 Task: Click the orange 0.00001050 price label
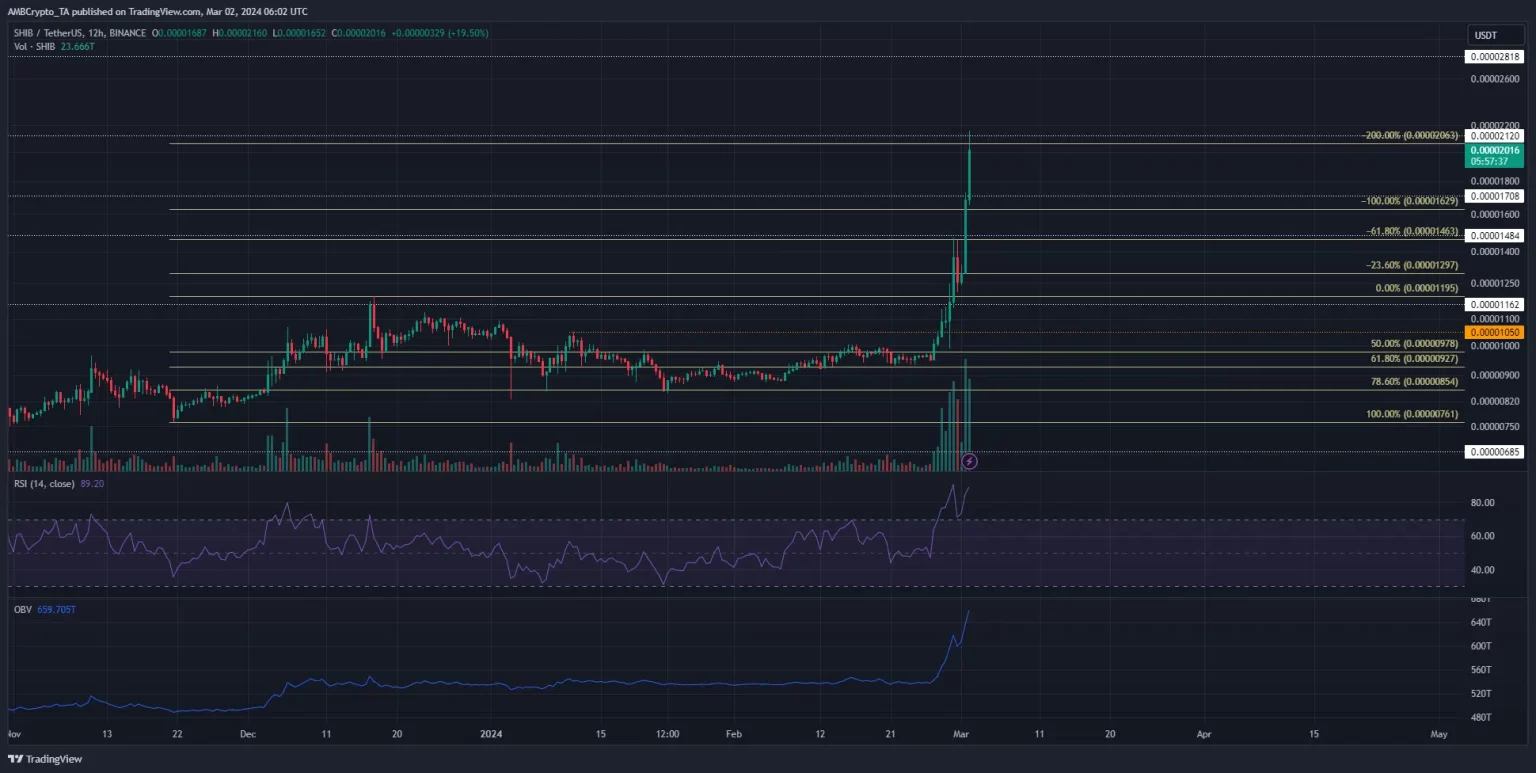[x=1493, y=332]
